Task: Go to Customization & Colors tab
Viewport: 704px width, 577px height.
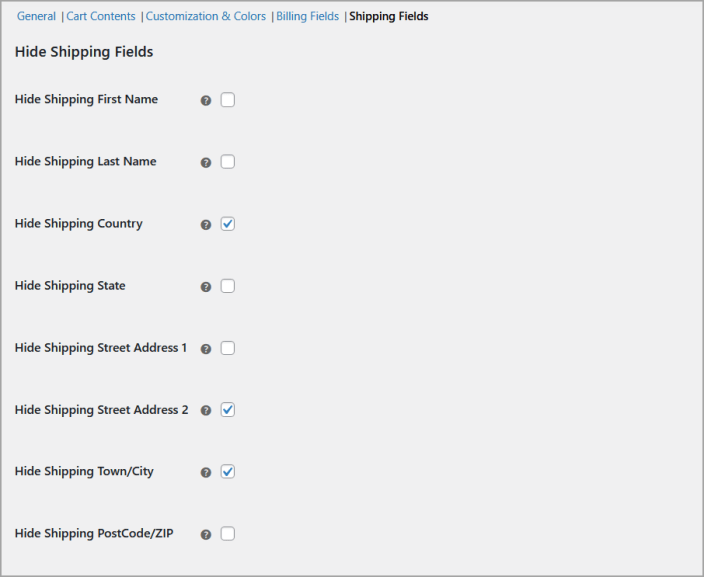Action: [206, 17]
